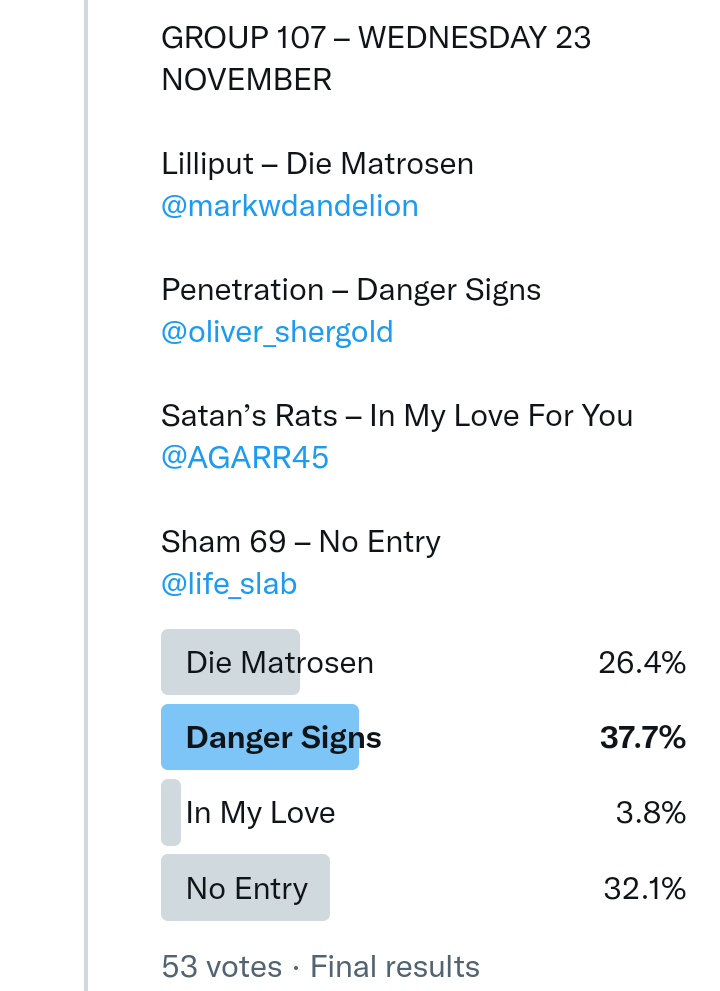This screenshot has width=720, height=991.
Task: Open the @markwdandelion profile mention
Action: pyautogui.click(x=289, y=206)
